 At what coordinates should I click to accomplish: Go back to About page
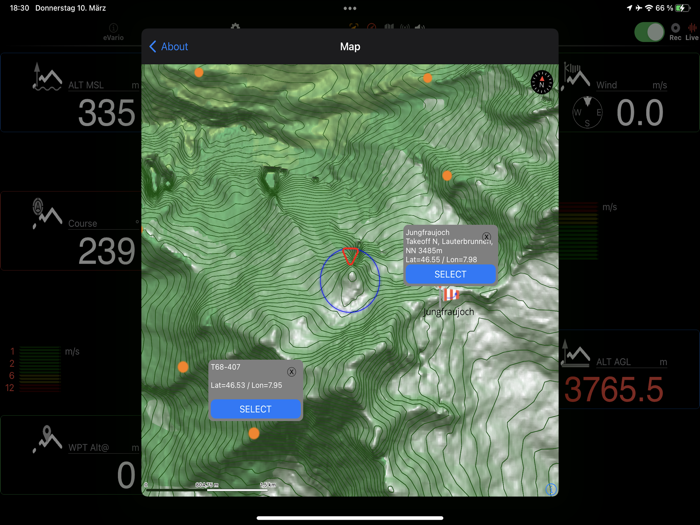click(168, 46)
